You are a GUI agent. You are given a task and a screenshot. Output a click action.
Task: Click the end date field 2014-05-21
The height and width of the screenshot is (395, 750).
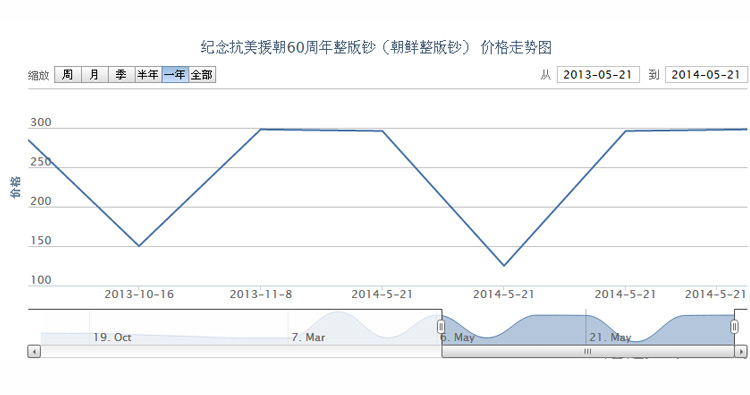click(706, 75)
